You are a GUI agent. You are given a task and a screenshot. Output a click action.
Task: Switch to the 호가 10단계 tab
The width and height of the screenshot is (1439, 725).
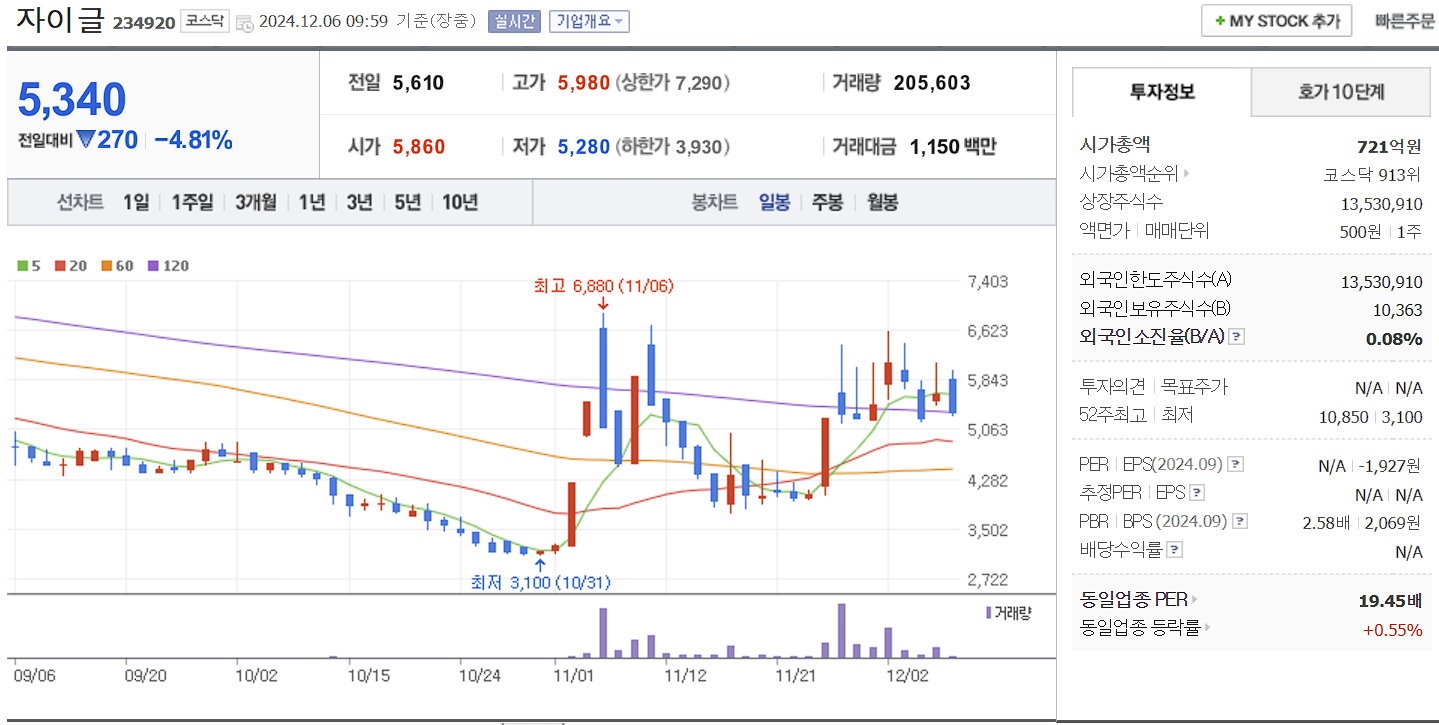(x=1340, y=91)
